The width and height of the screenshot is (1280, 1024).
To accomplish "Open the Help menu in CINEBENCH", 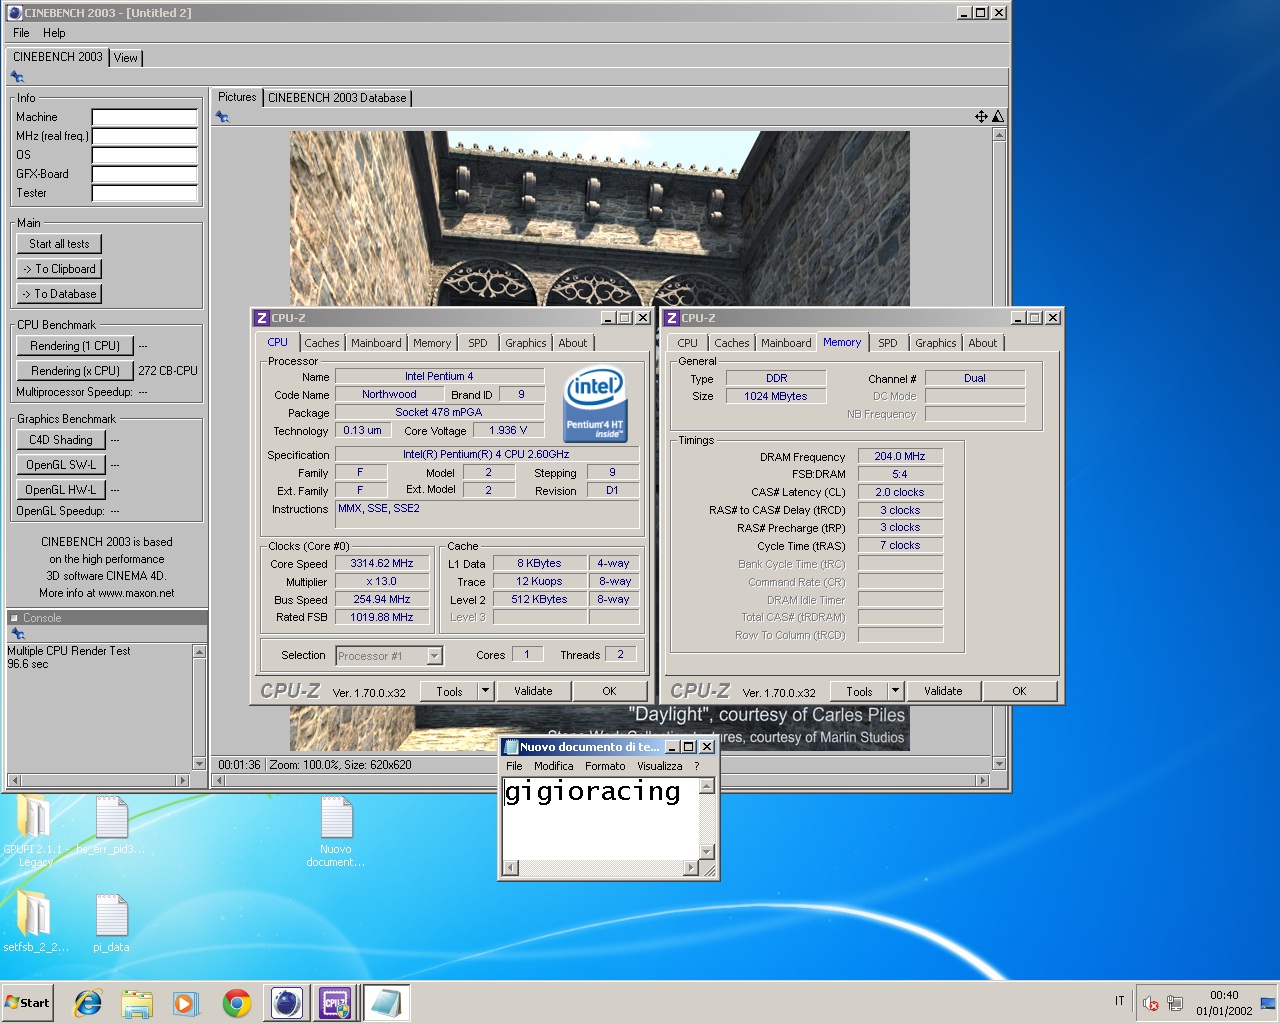I will [54, 33].
